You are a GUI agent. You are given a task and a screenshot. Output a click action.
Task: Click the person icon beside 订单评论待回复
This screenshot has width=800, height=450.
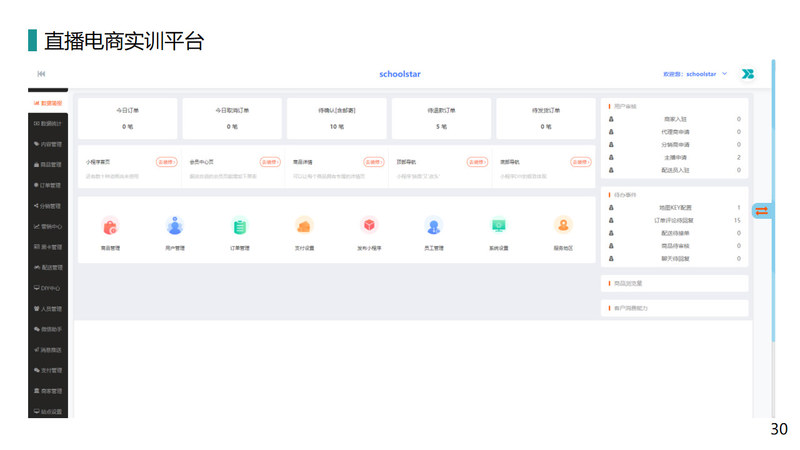click(611, 220)
